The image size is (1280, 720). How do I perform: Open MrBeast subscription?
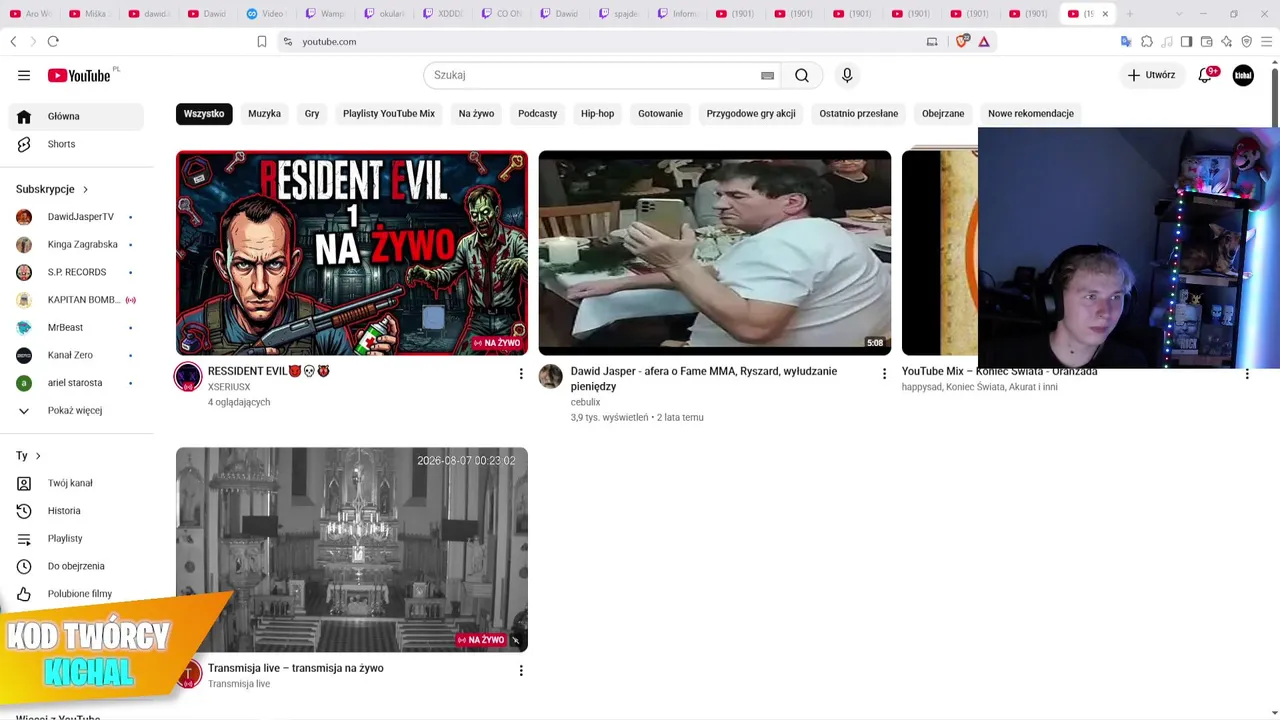(x=76, y=327)
